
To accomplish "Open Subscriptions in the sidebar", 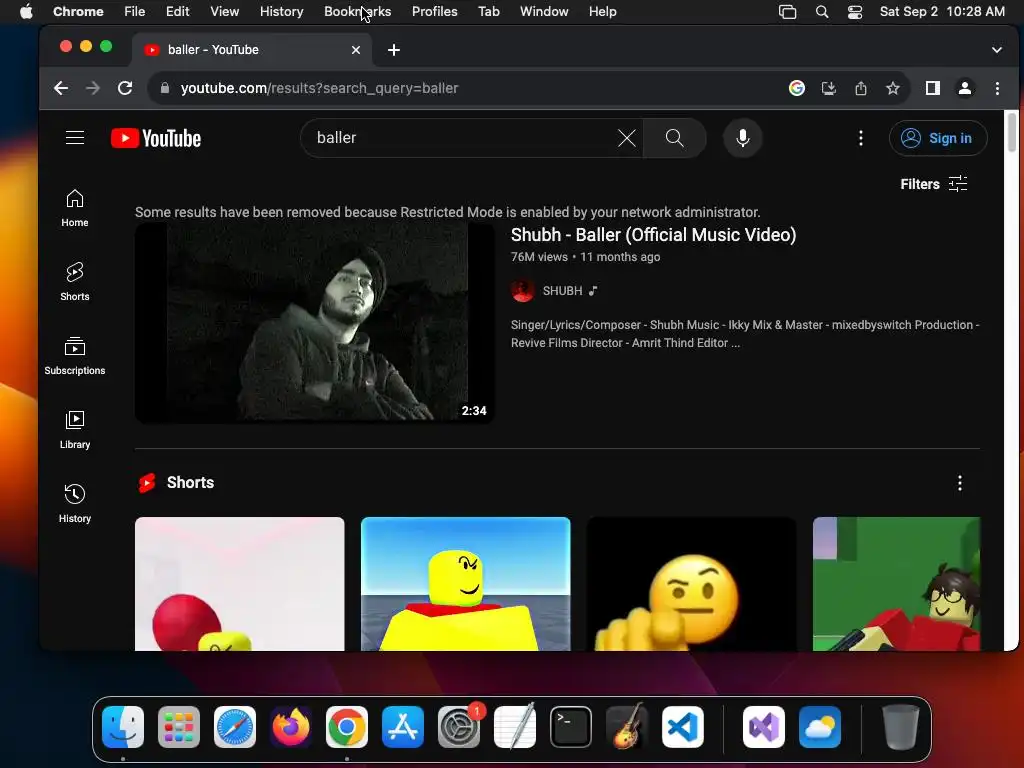I will 74,356.
